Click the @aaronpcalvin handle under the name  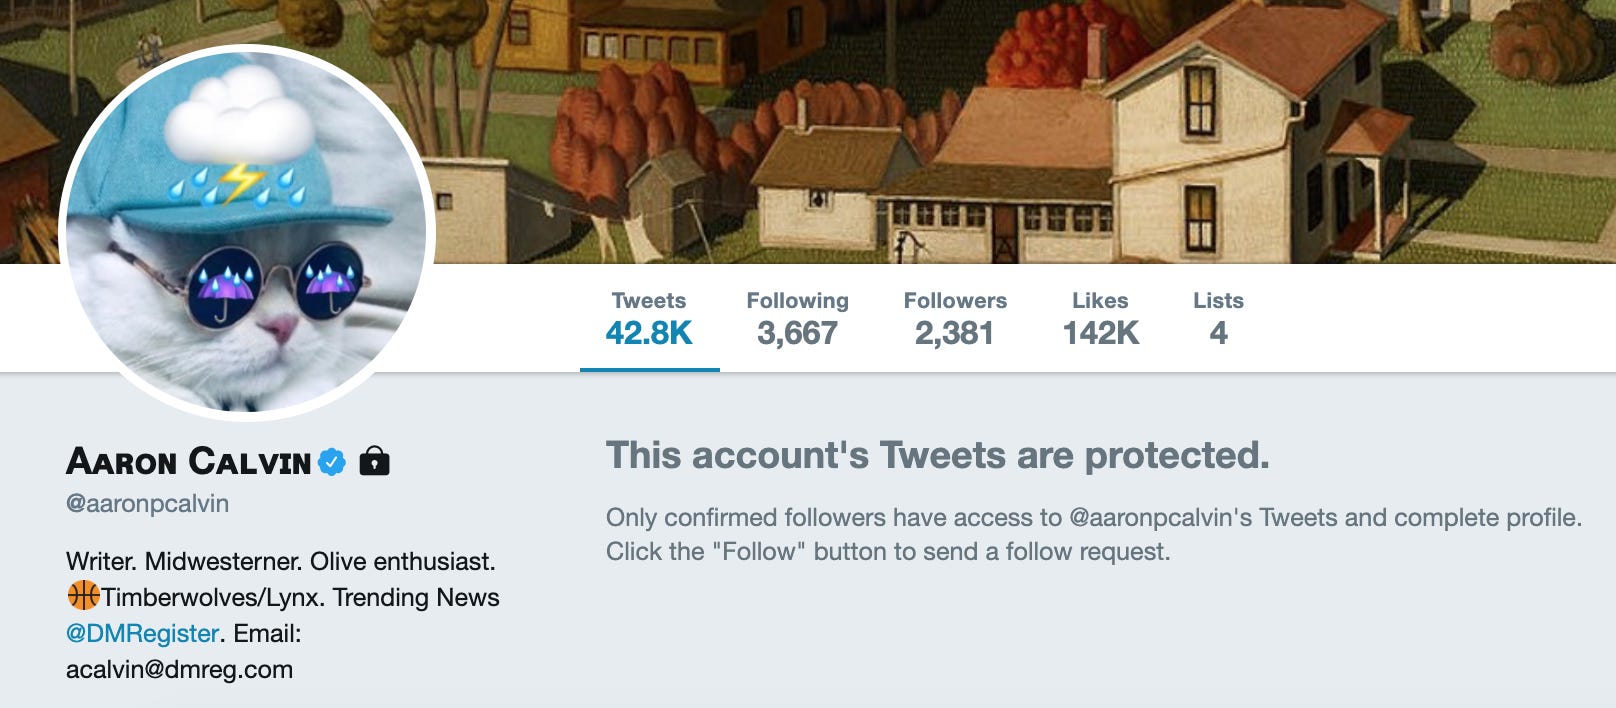click(147, 504)
